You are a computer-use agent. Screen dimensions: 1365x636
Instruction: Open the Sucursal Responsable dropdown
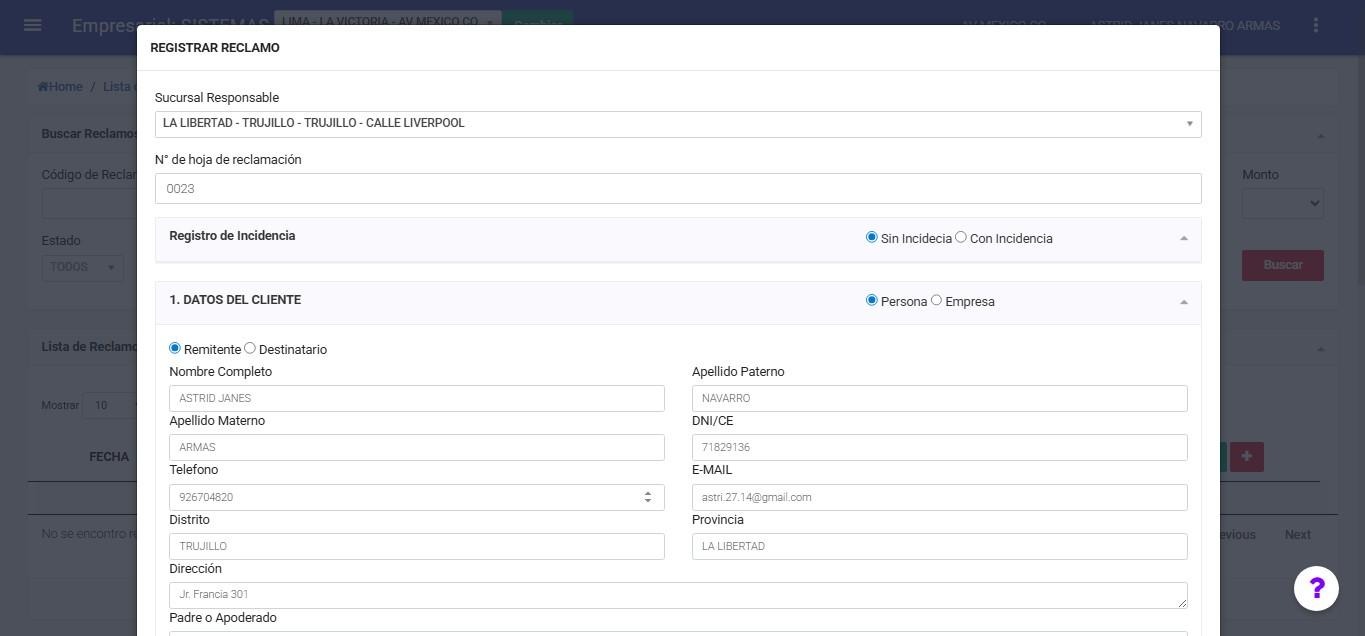pyautogui.click(x=677, y=124)
